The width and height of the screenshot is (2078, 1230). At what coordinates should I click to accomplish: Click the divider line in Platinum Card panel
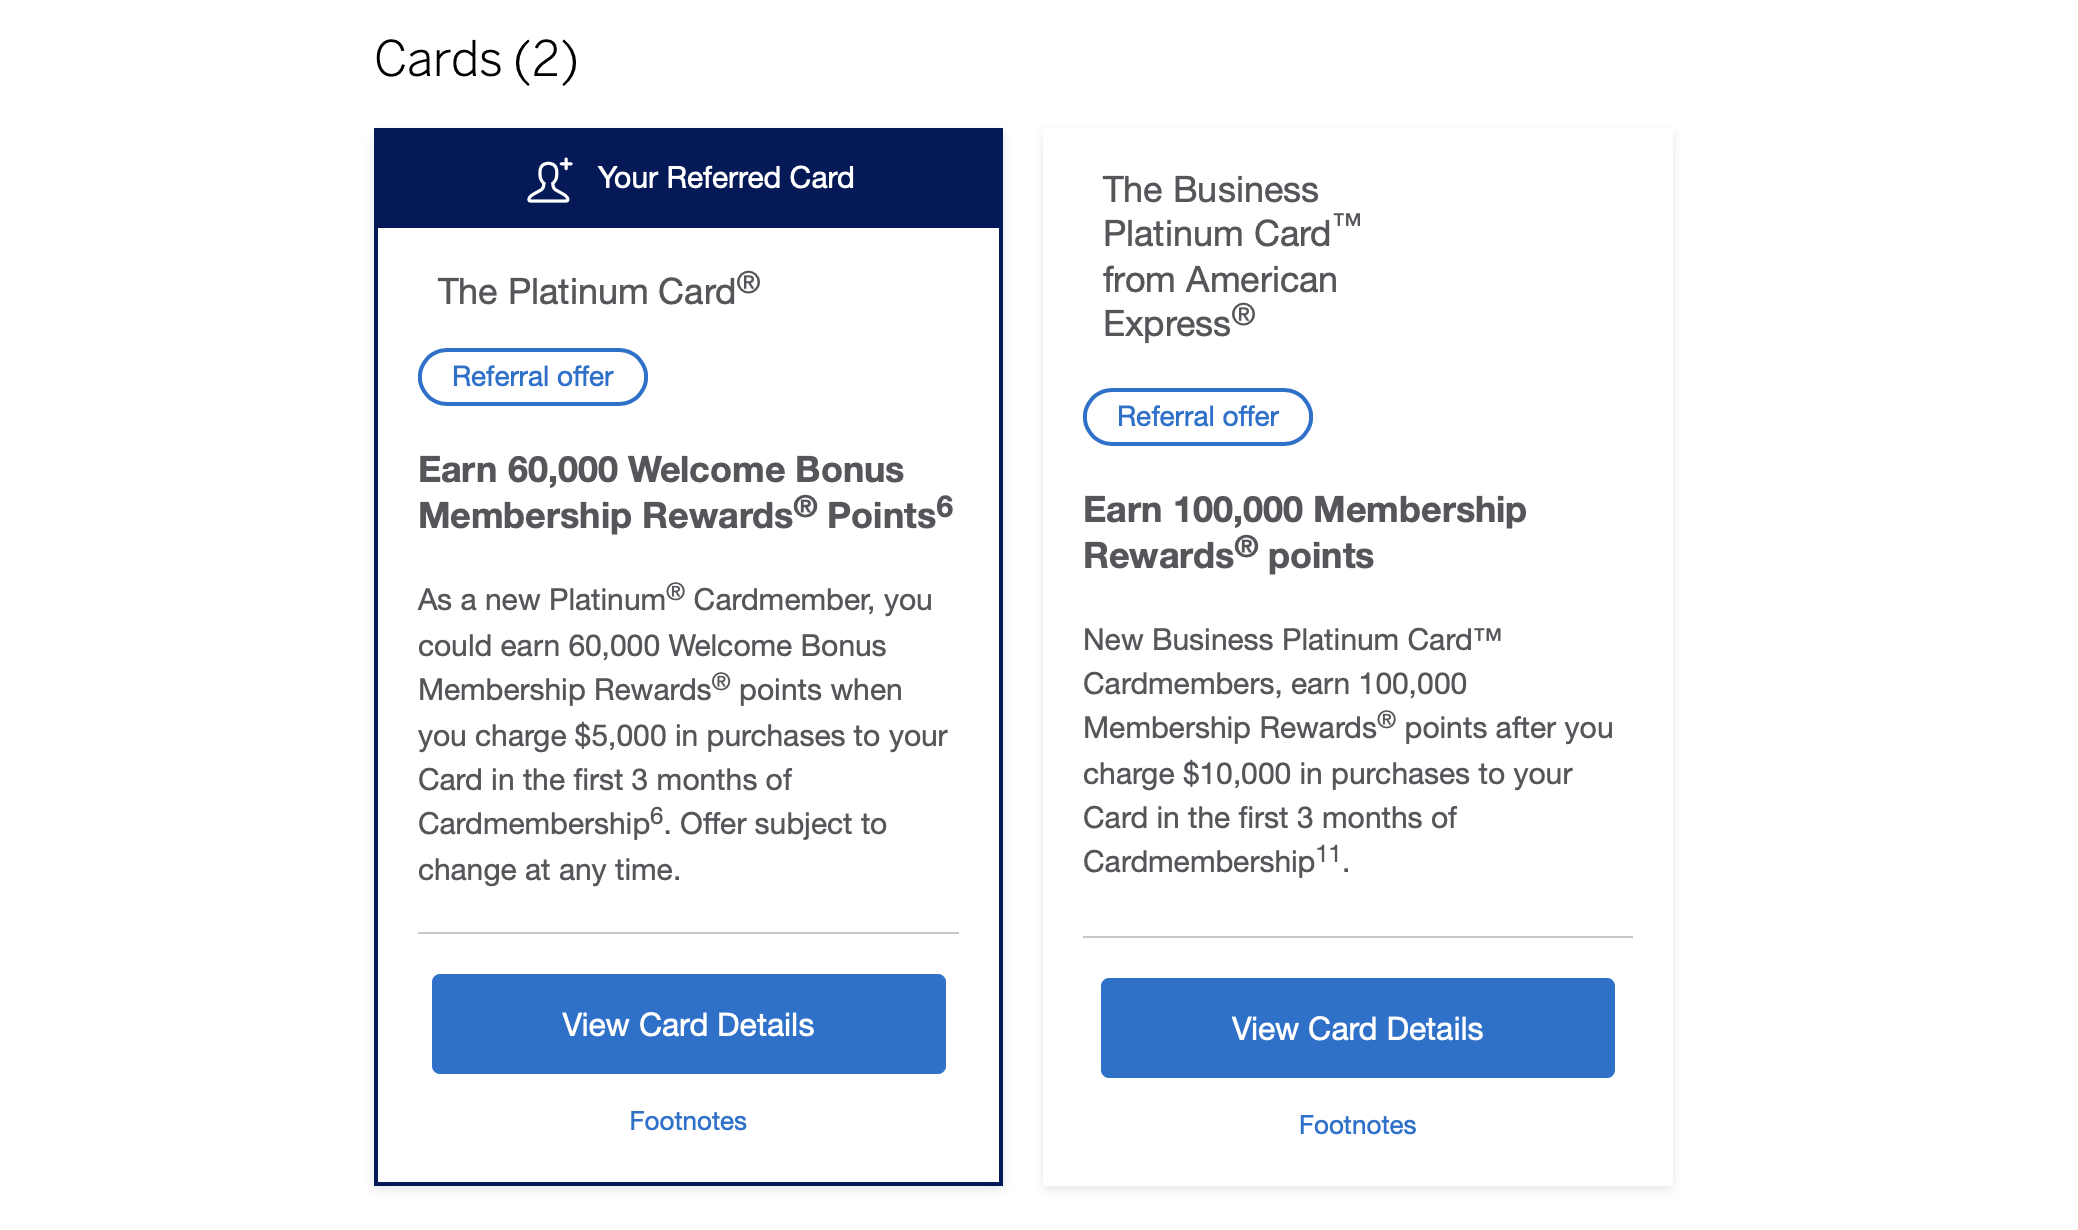pyautogui.click(x=688, y=933)
